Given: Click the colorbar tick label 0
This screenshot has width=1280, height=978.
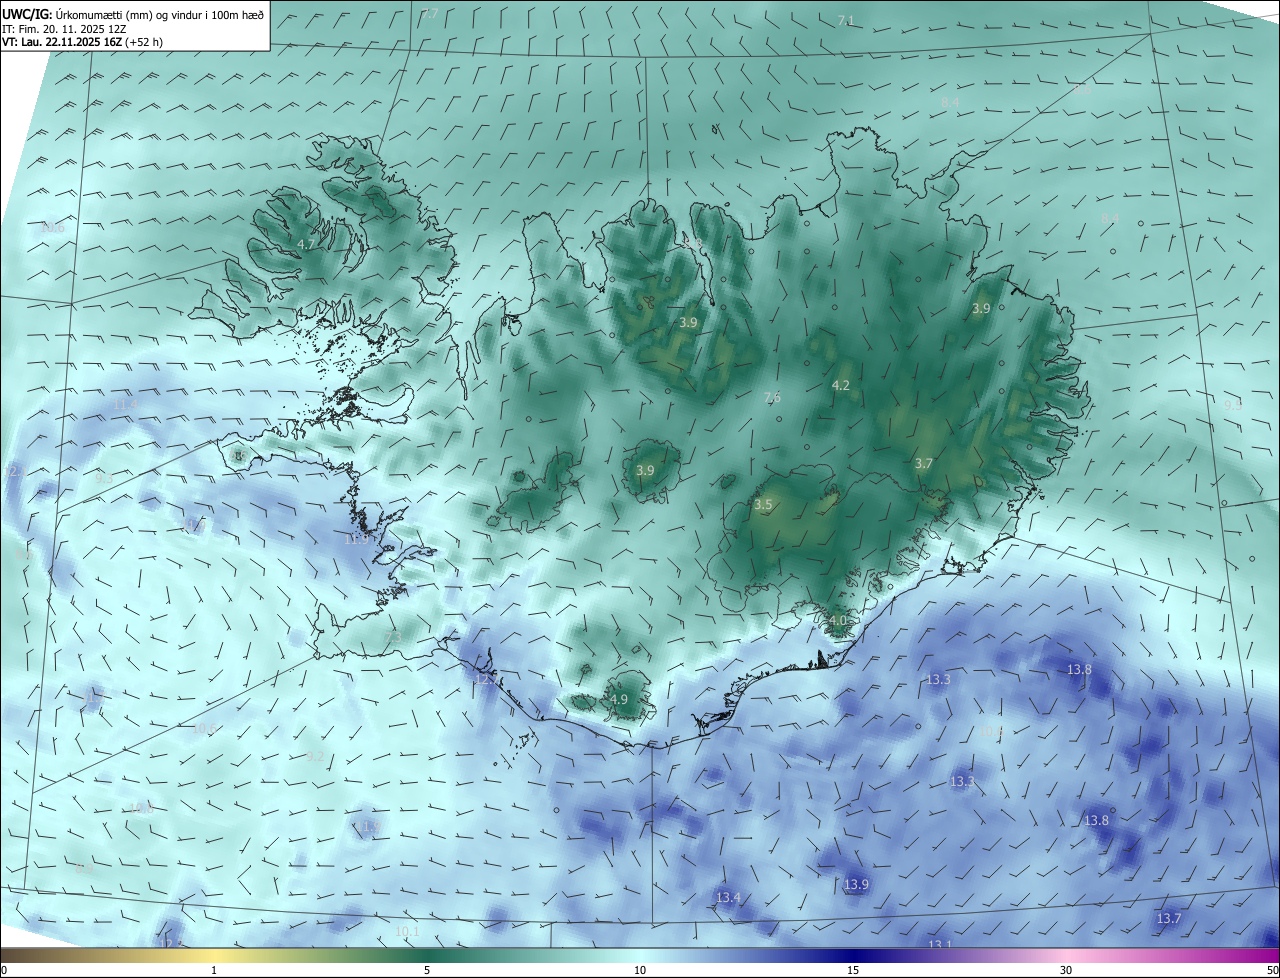Looking at the screenshot, I should (4, 970).
